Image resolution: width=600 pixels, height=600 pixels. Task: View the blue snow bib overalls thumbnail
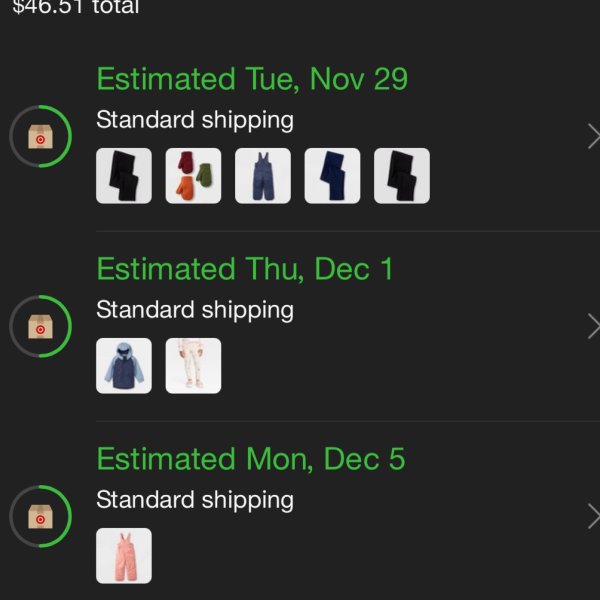[263, 176]
